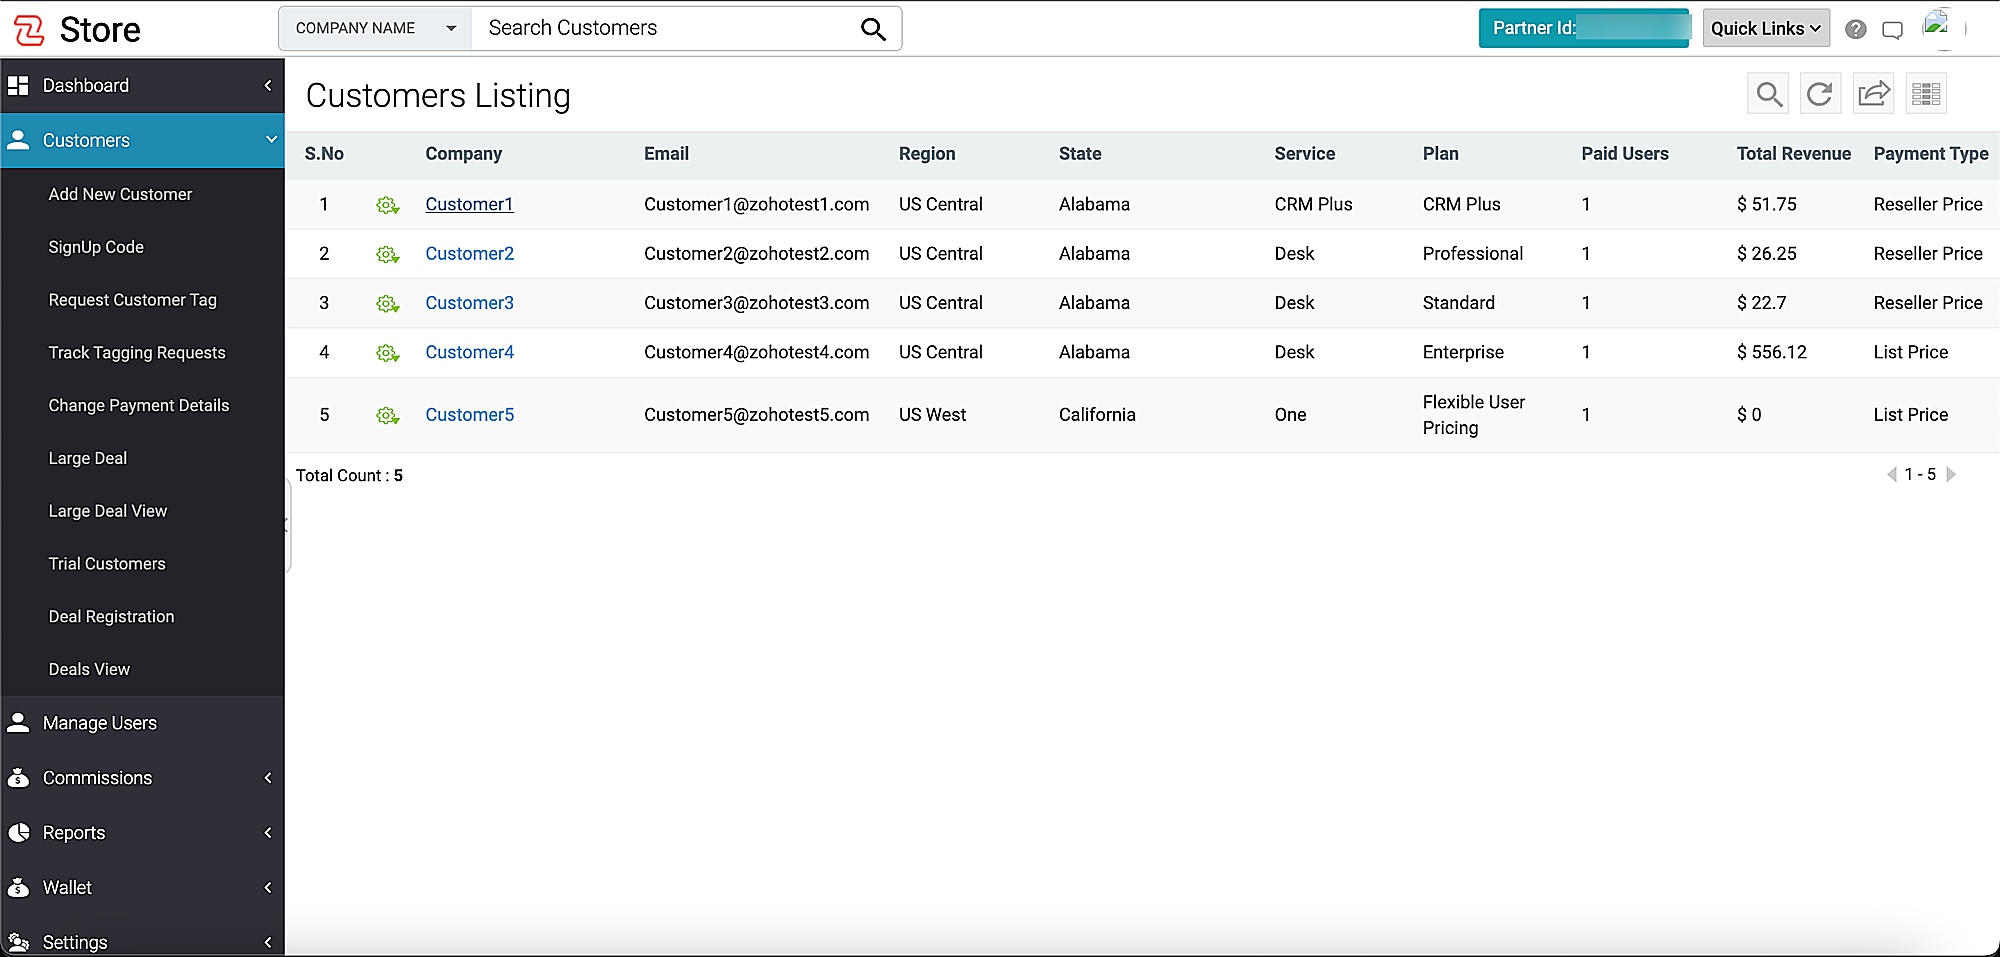
Task: Click the Manage Users person icon
Action: pyautogui.click(x=18, y=723)
